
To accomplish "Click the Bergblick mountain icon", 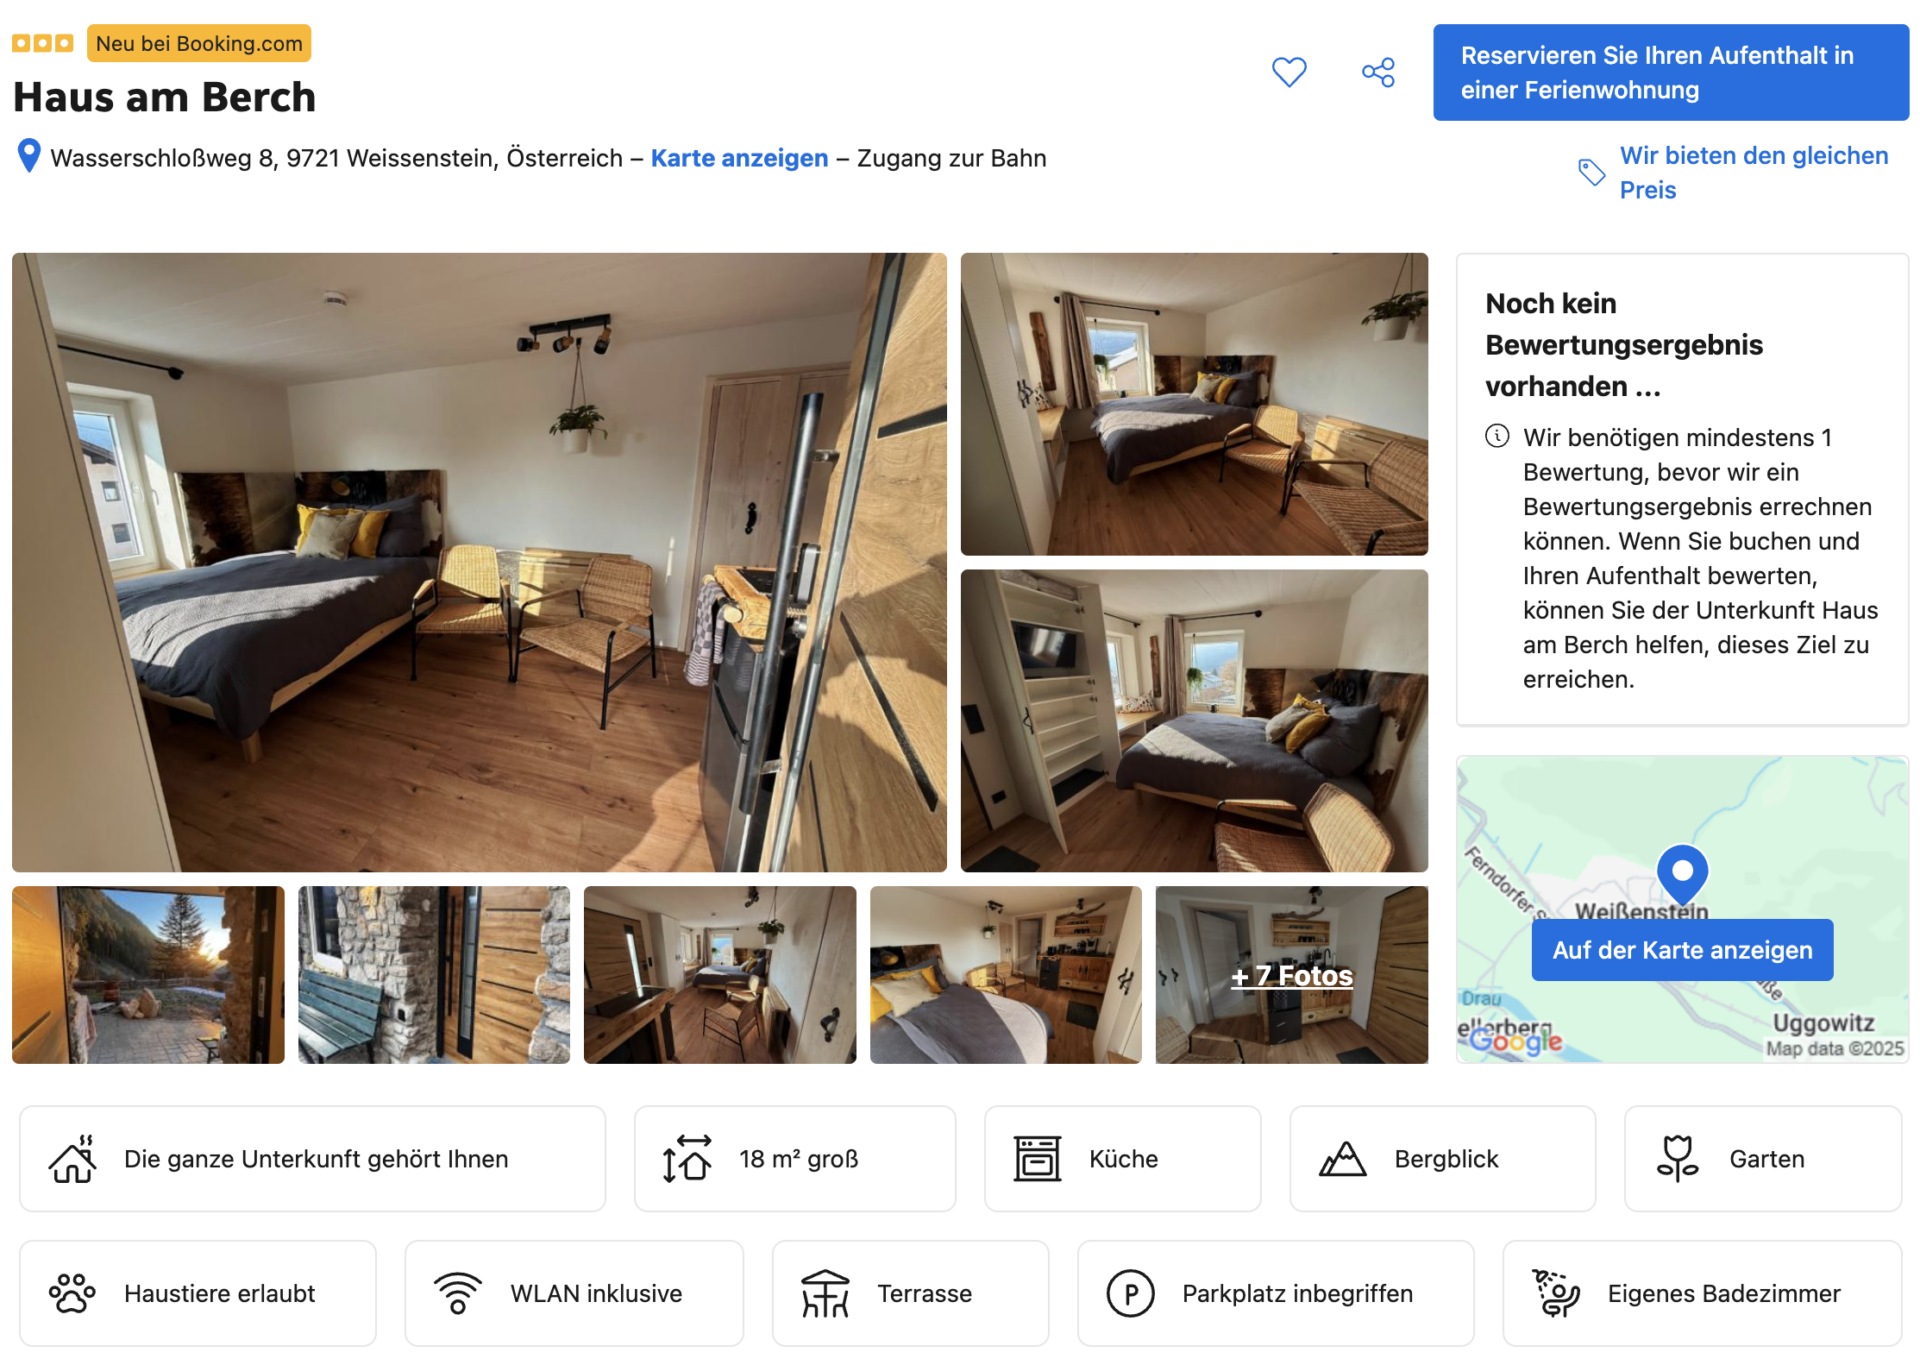I will pos(1342,1159).
